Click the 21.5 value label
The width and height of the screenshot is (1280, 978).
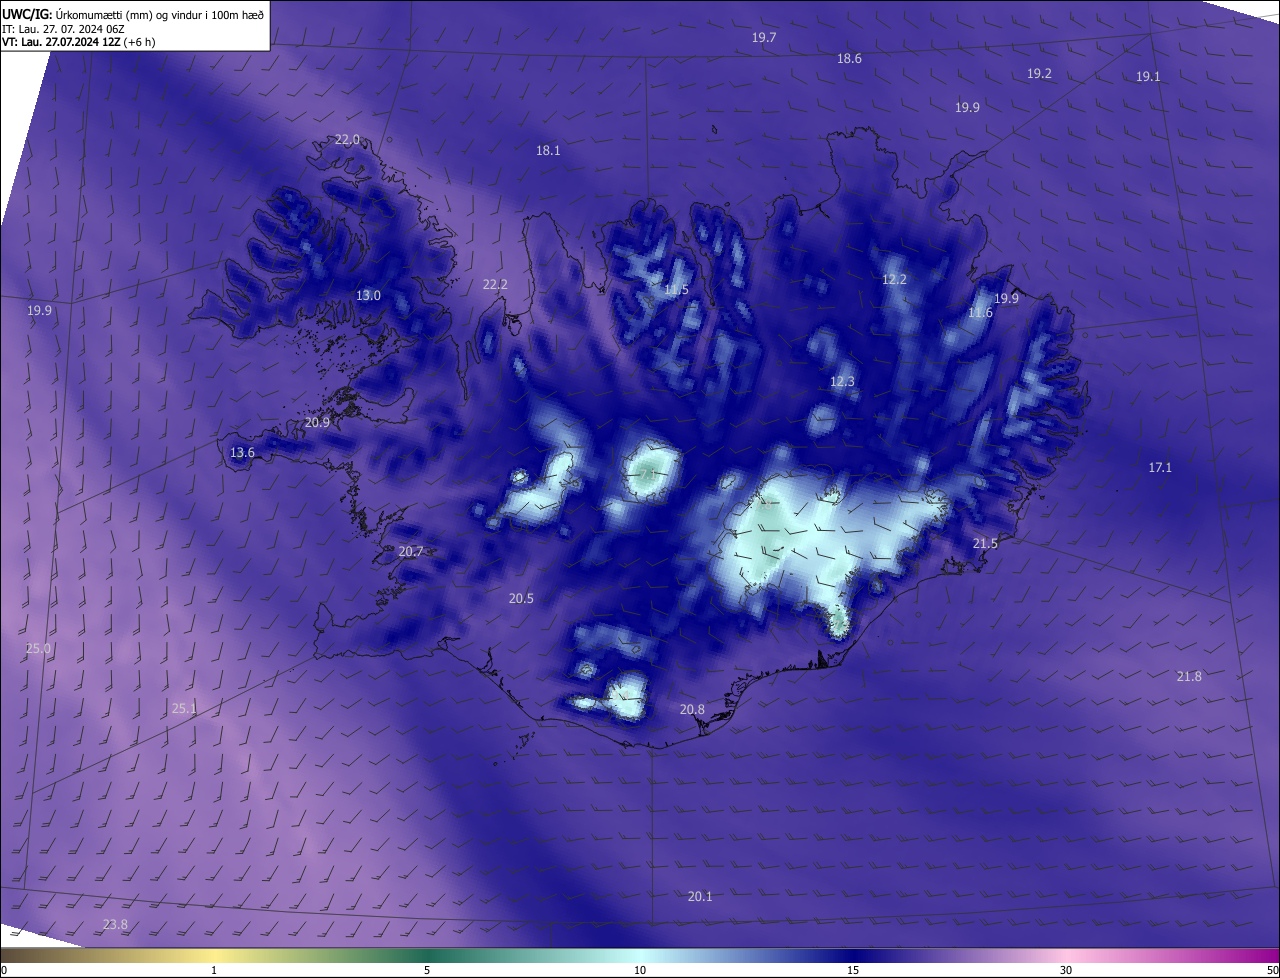pyautogui.click(x=985, y=544)
